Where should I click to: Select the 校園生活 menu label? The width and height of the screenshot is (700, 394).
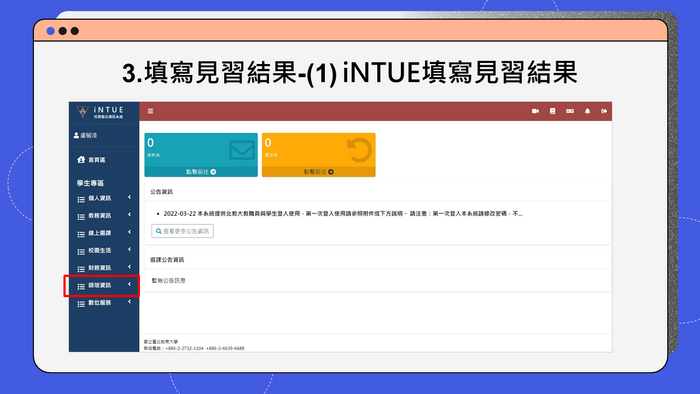[100, 250]
